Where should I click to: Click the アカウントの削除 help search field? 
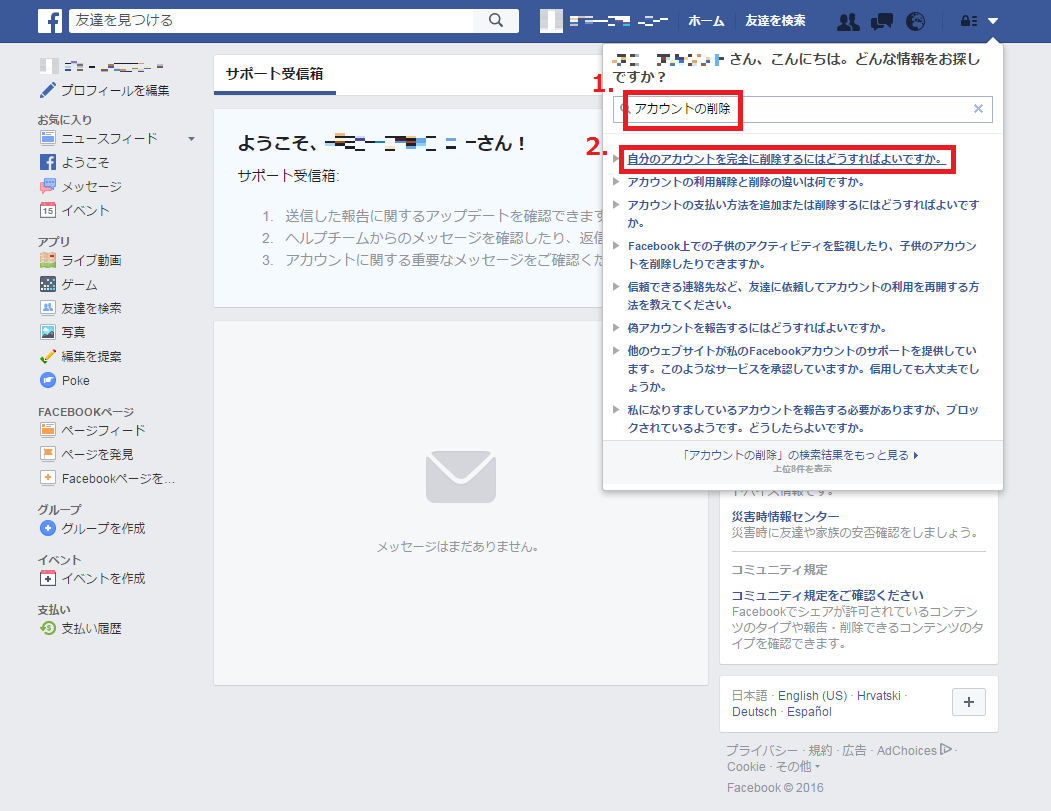(800, 109)
